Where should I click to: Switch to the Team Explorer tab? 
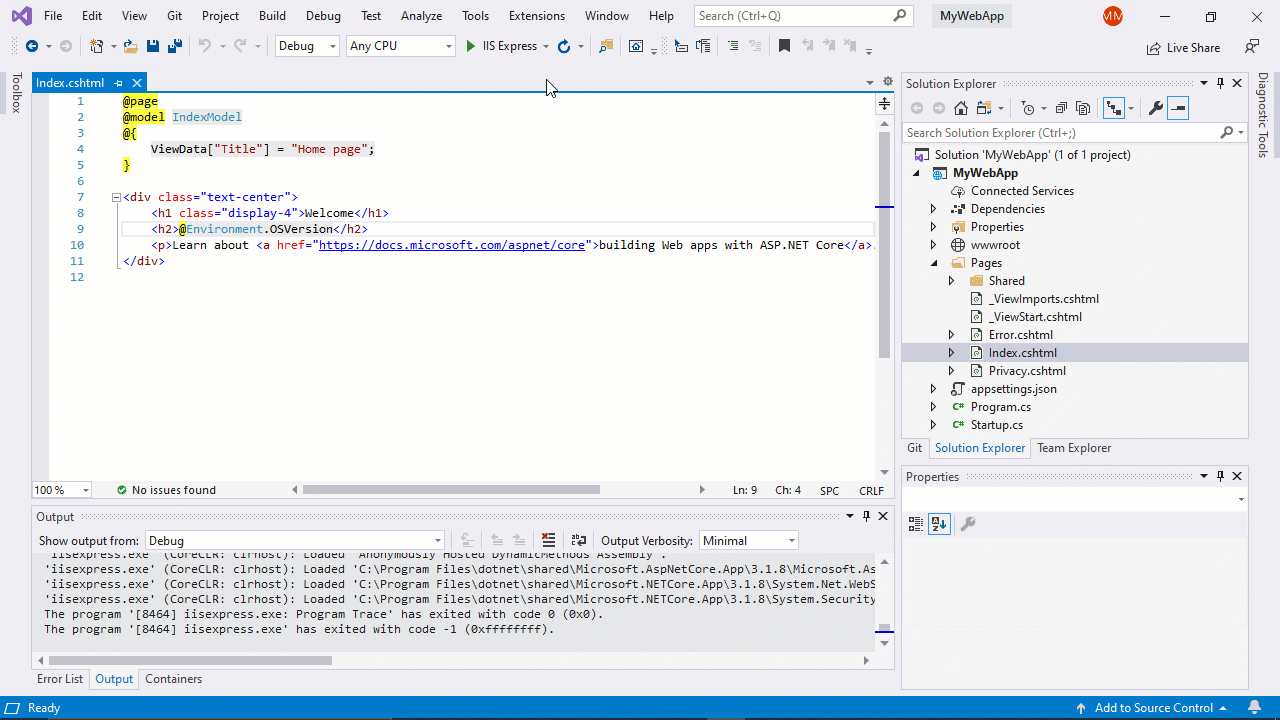click(1073, 448)
